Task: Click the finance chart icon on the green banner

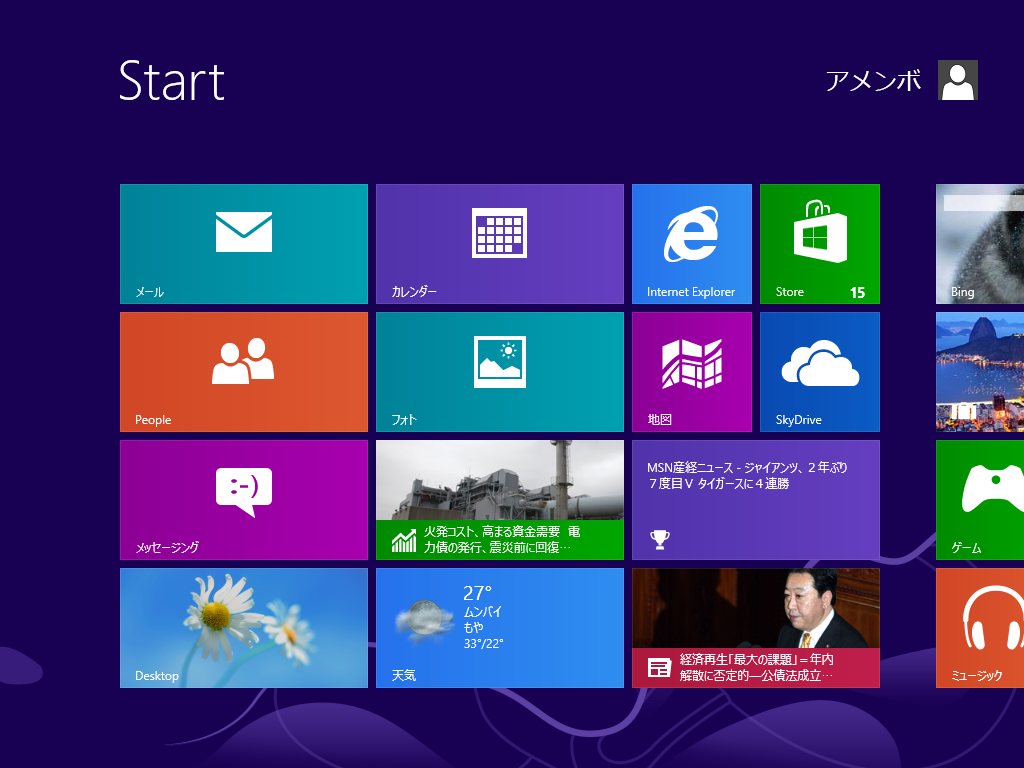Action: coord(404,540)
